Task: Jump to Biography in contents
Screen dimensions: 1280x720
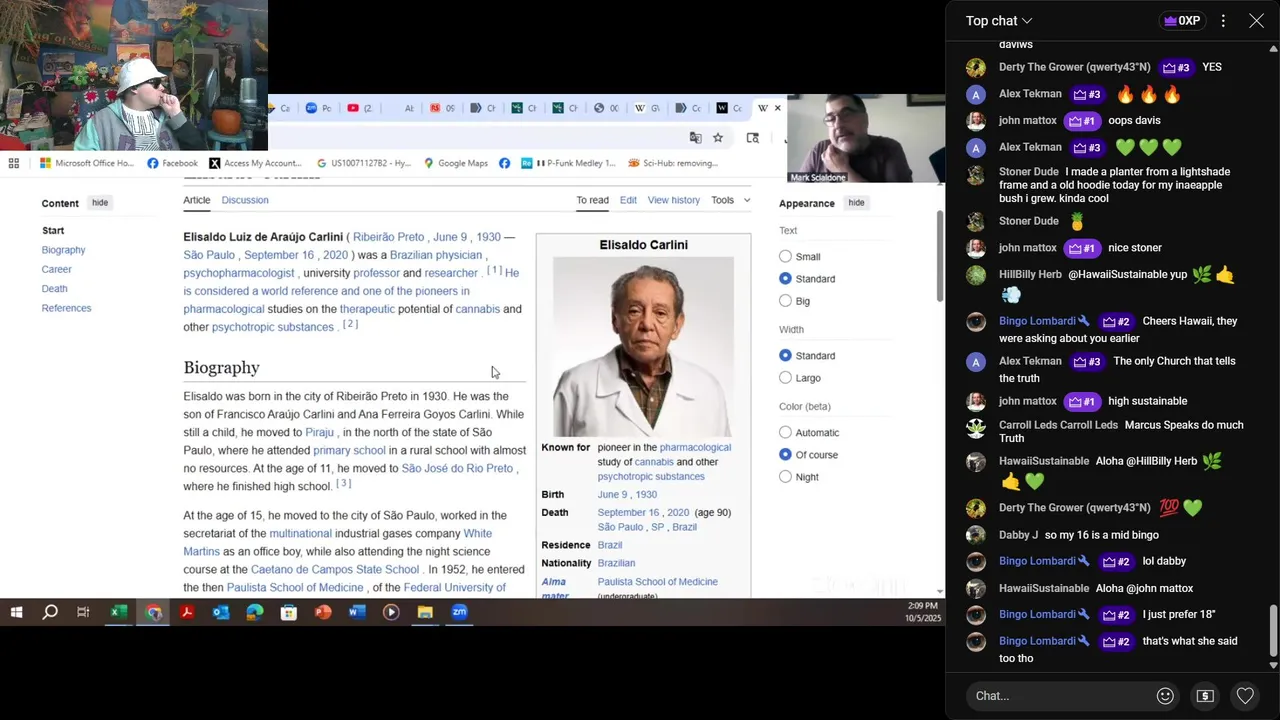Action: tap(63, 250)
